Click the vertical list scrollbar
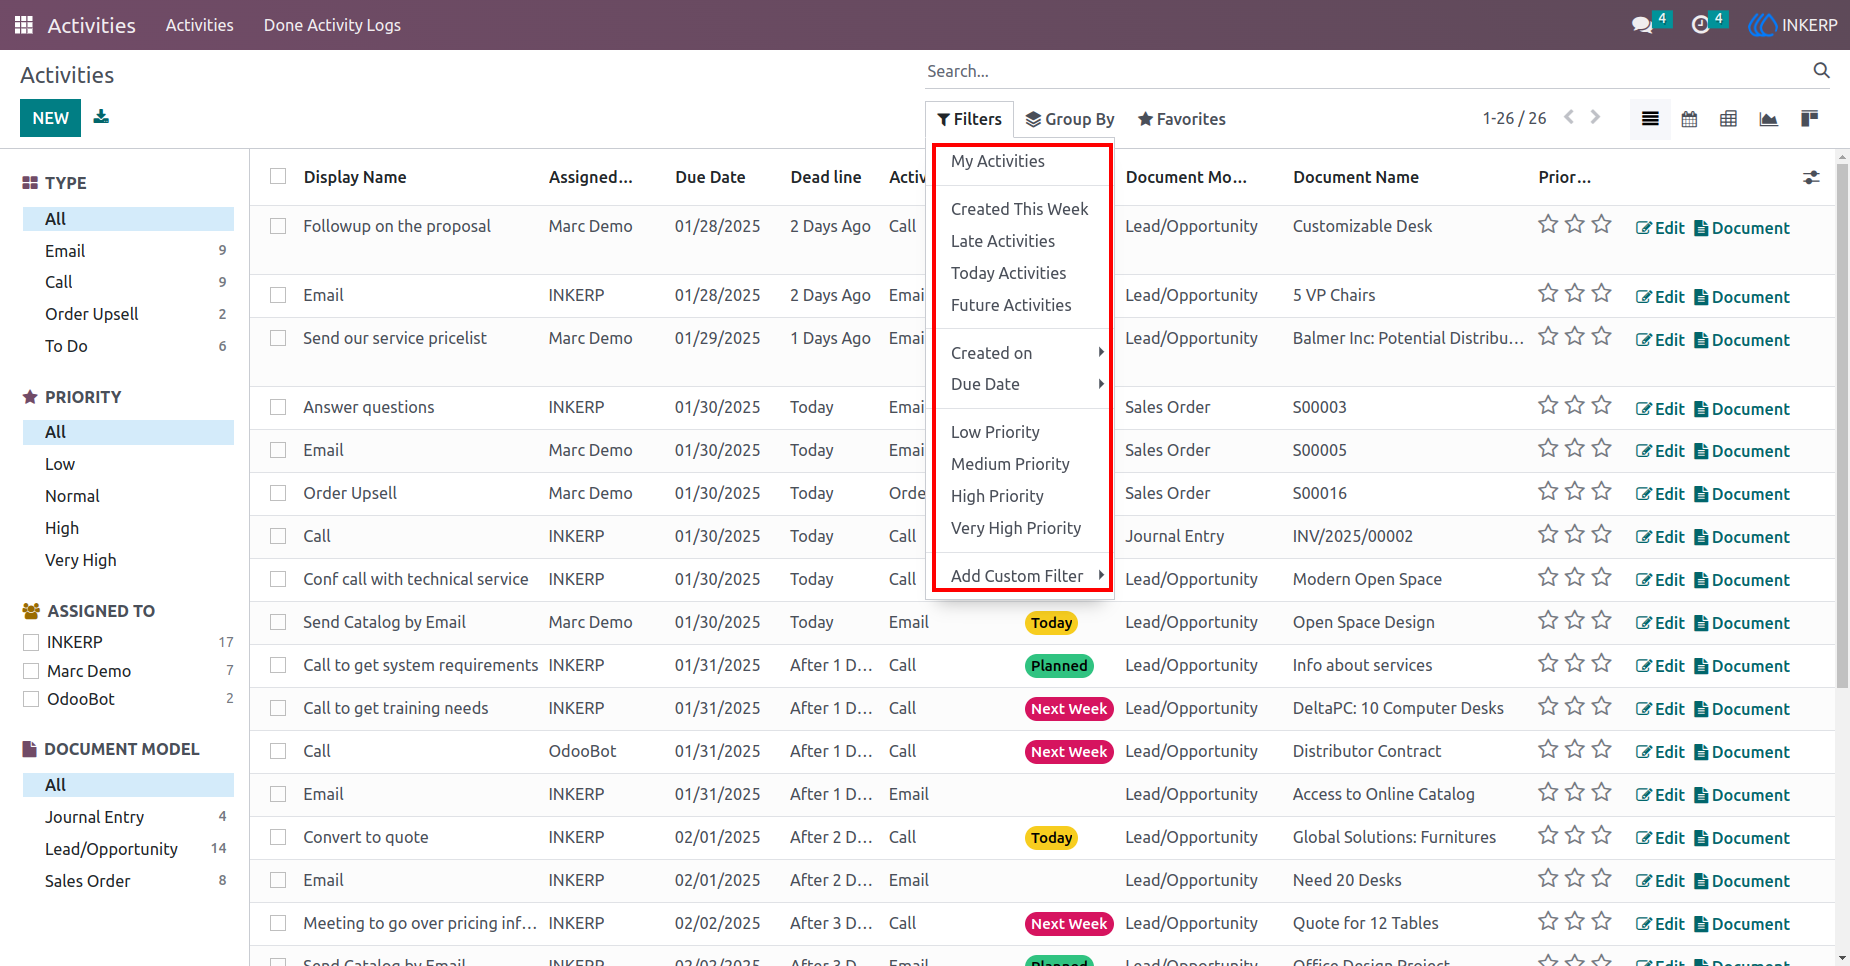Screen dimensions: 1850x966 pyautogui.click(x=1842, y=425)
